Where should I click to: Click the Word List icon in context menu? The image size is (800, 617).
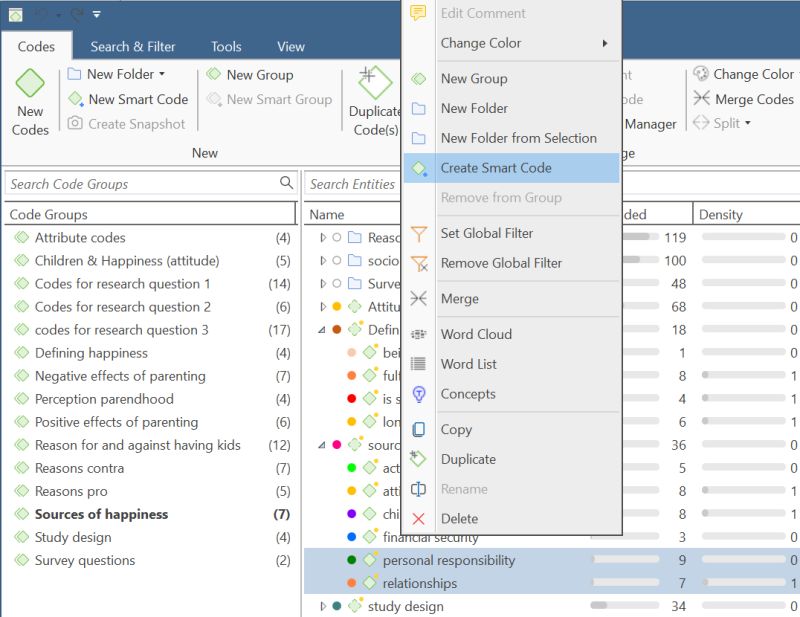coord(418,364)
